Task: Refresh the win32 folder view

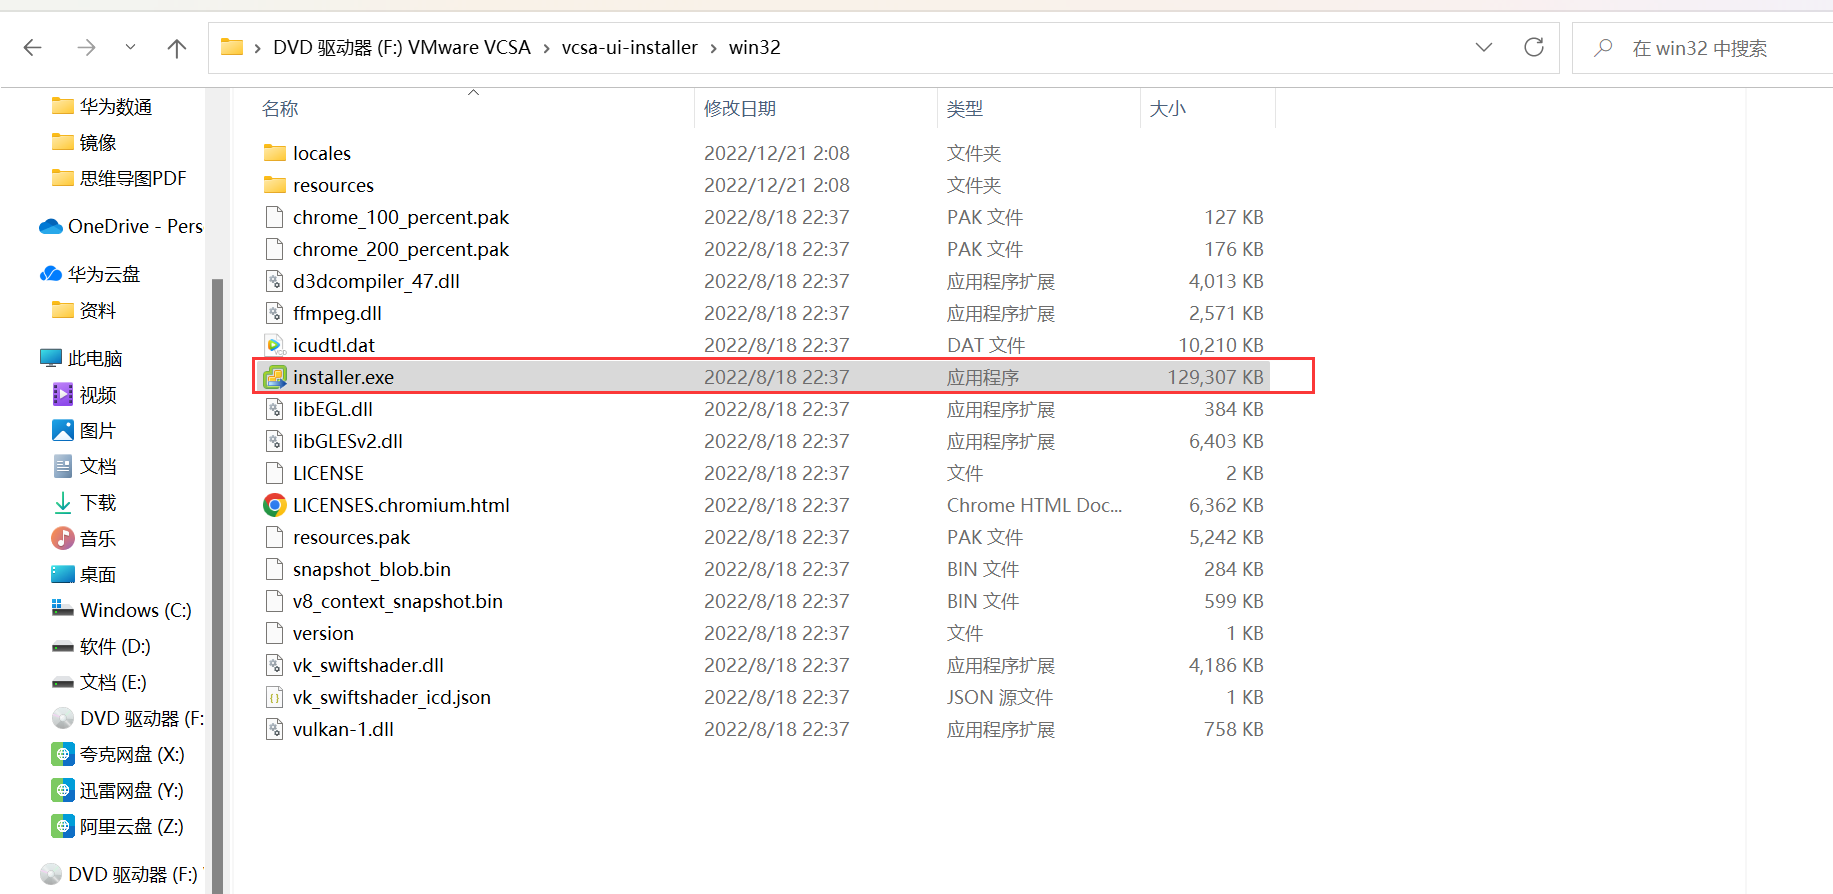Action: (x=1534, y=47)
